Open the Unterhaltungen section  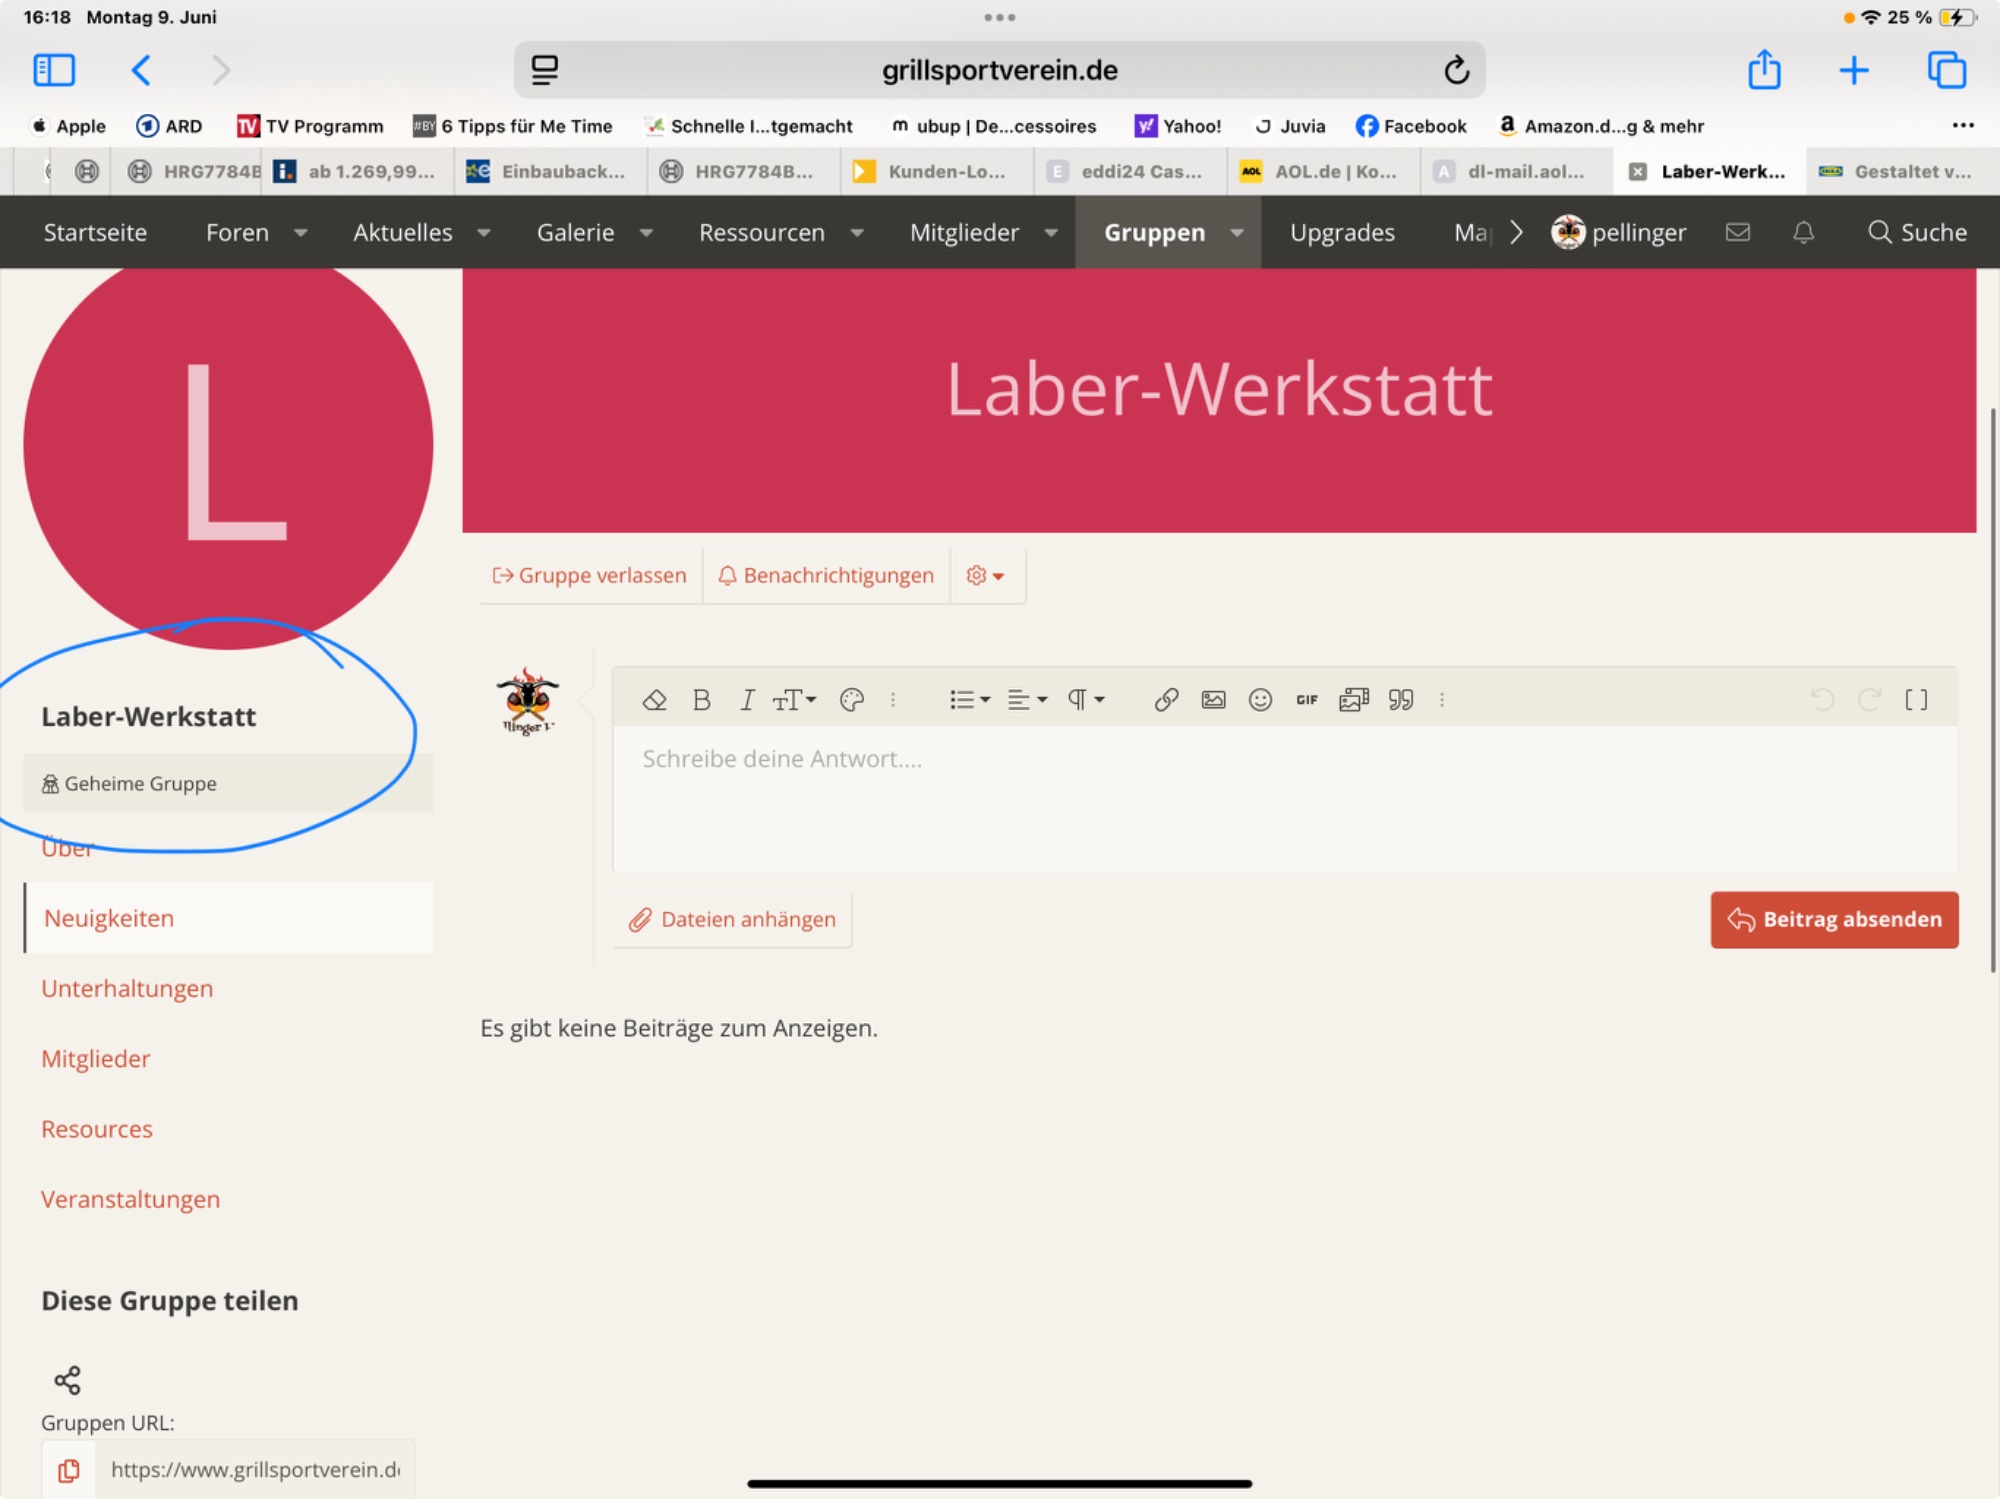click(127, 989)
